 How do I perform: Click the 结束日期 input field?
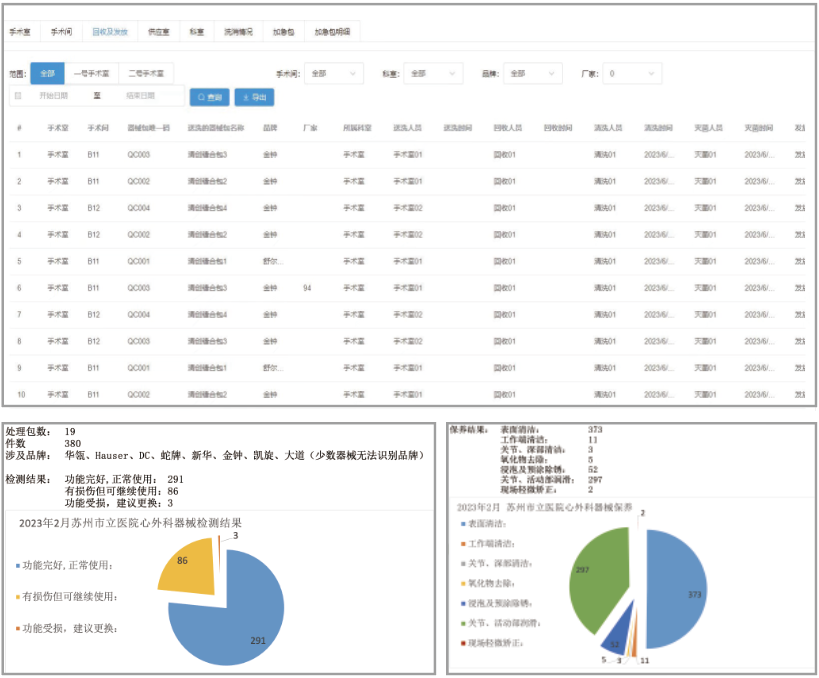140,97
